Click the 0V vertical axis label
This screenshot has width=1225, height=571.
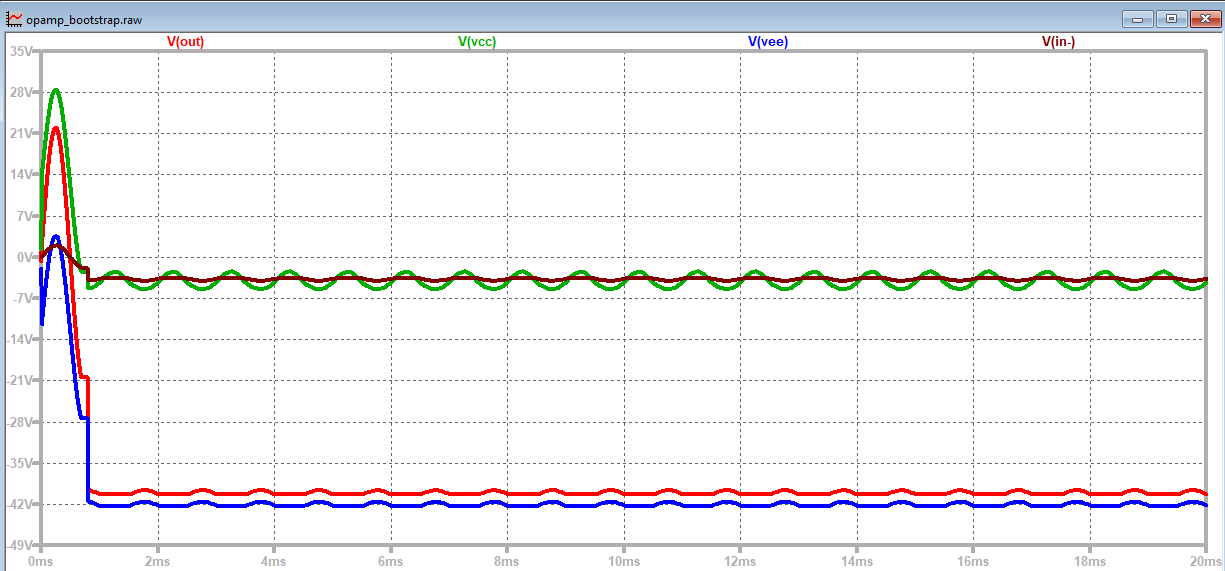pos(24,257)
